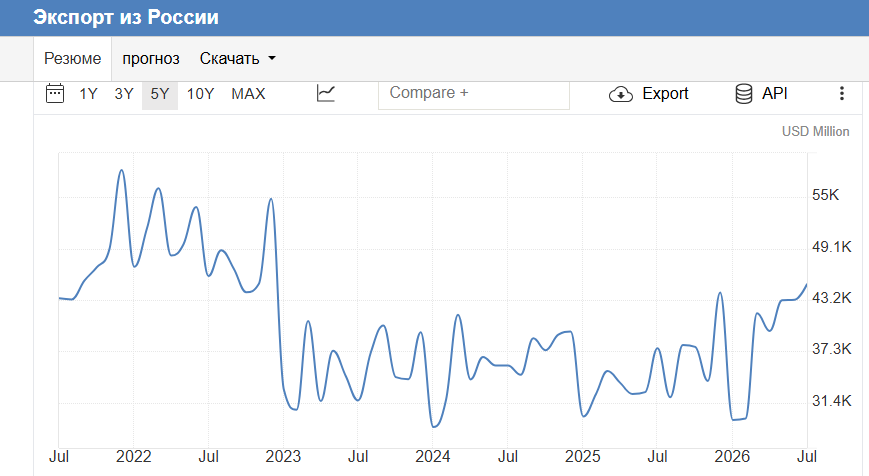869x476 pixels.
Task: Click the API database icon
Action: (x=744, y=94)
